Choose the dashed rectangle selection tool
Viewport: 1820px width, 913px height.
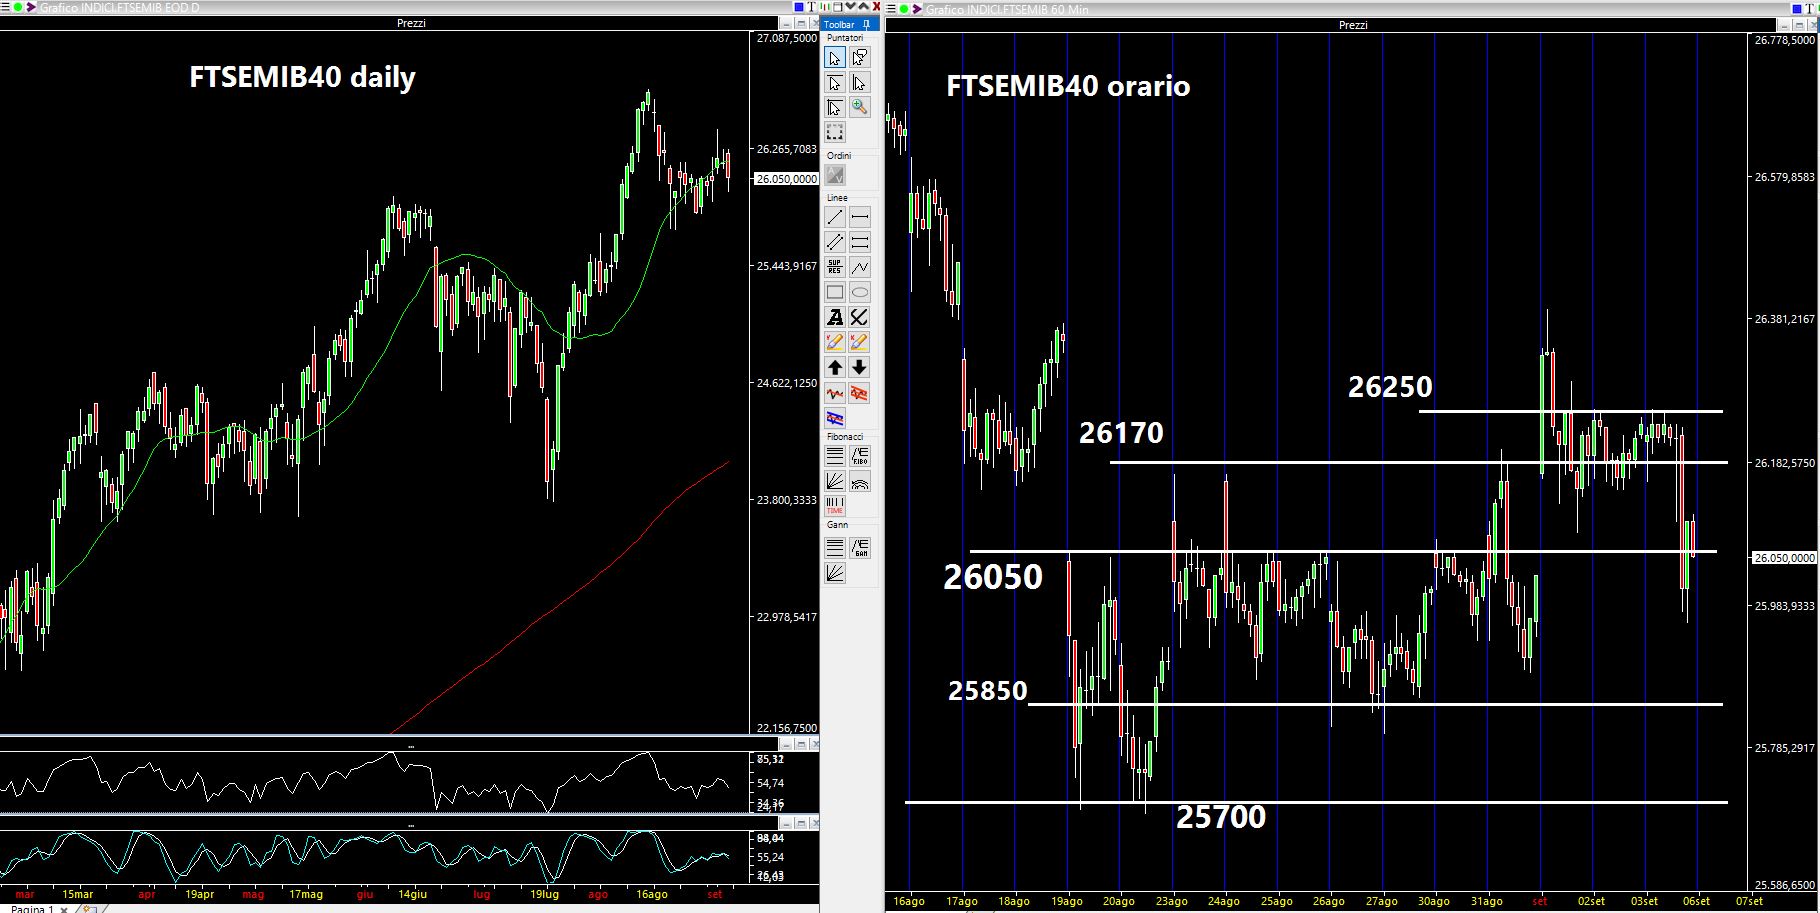835,133
